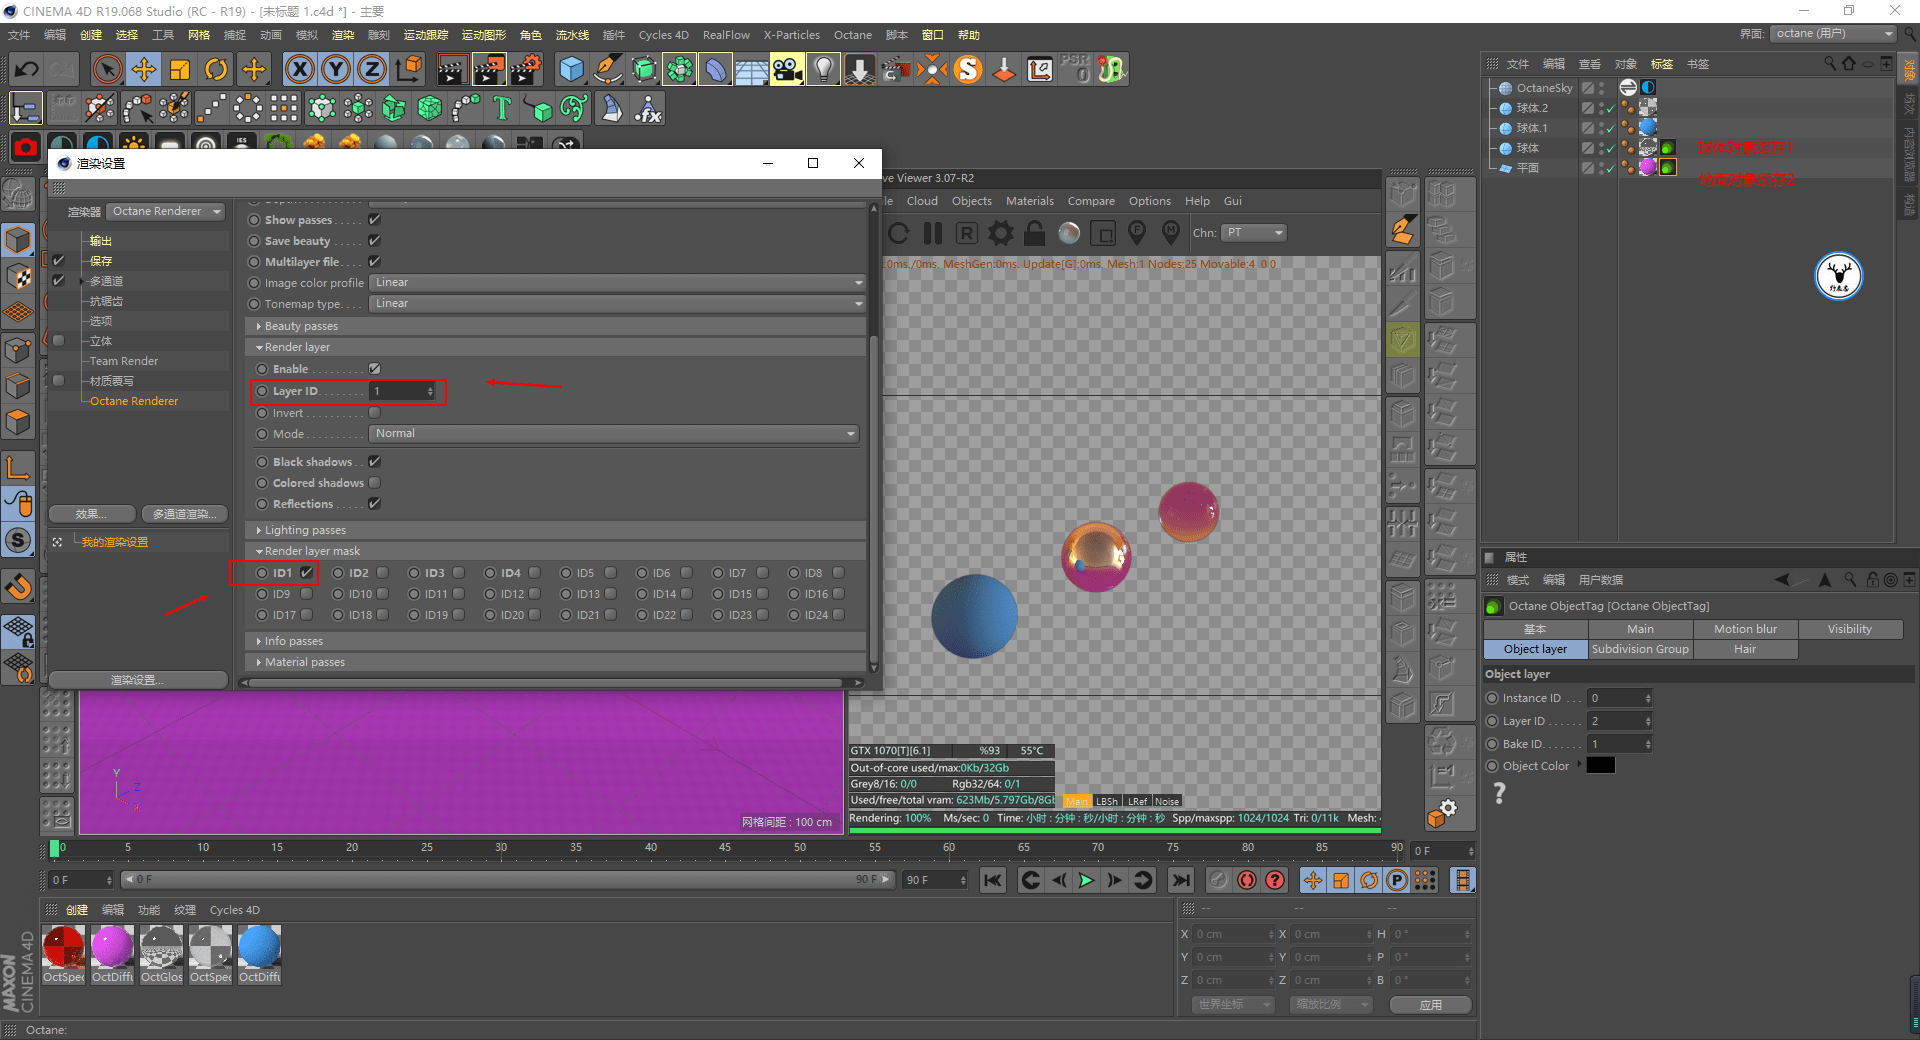Open the Mode dropdown set to Normal

click(x=614, y=434)
